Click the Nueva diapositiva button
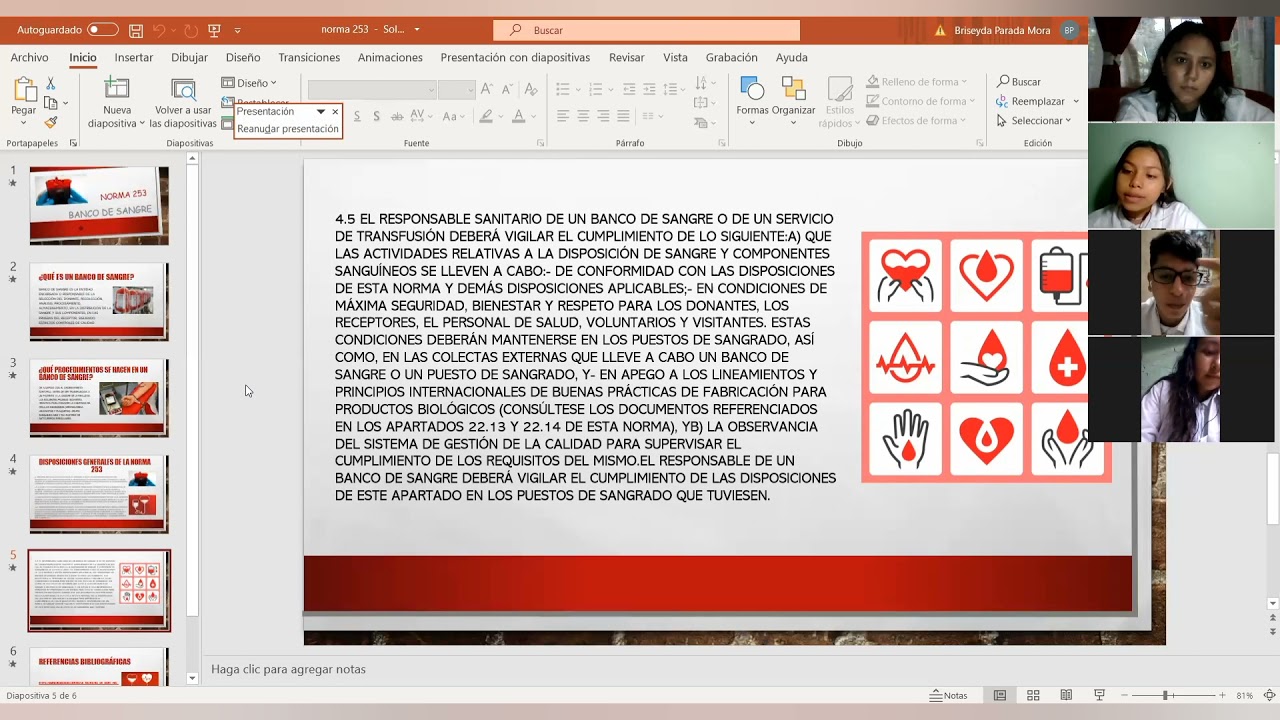Image resolution: width=1280 pixels, height=720 pixels. pos(117,103)
